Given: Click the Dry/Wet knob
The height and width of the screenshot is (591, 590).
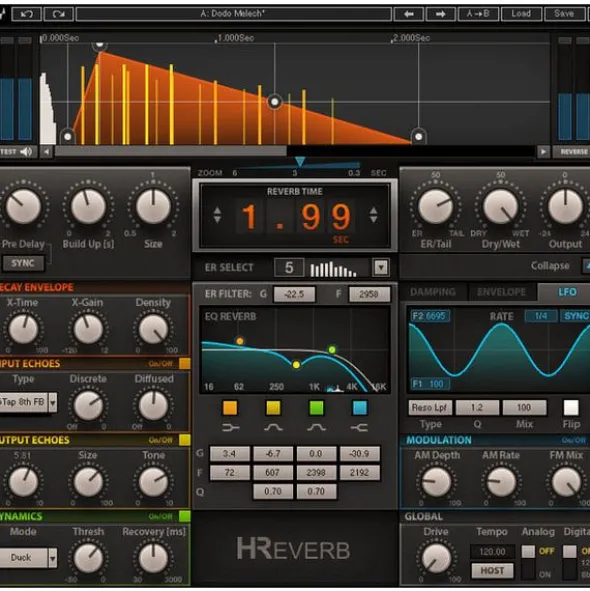Looking at the screenshot, I should [x=501, y=207].
